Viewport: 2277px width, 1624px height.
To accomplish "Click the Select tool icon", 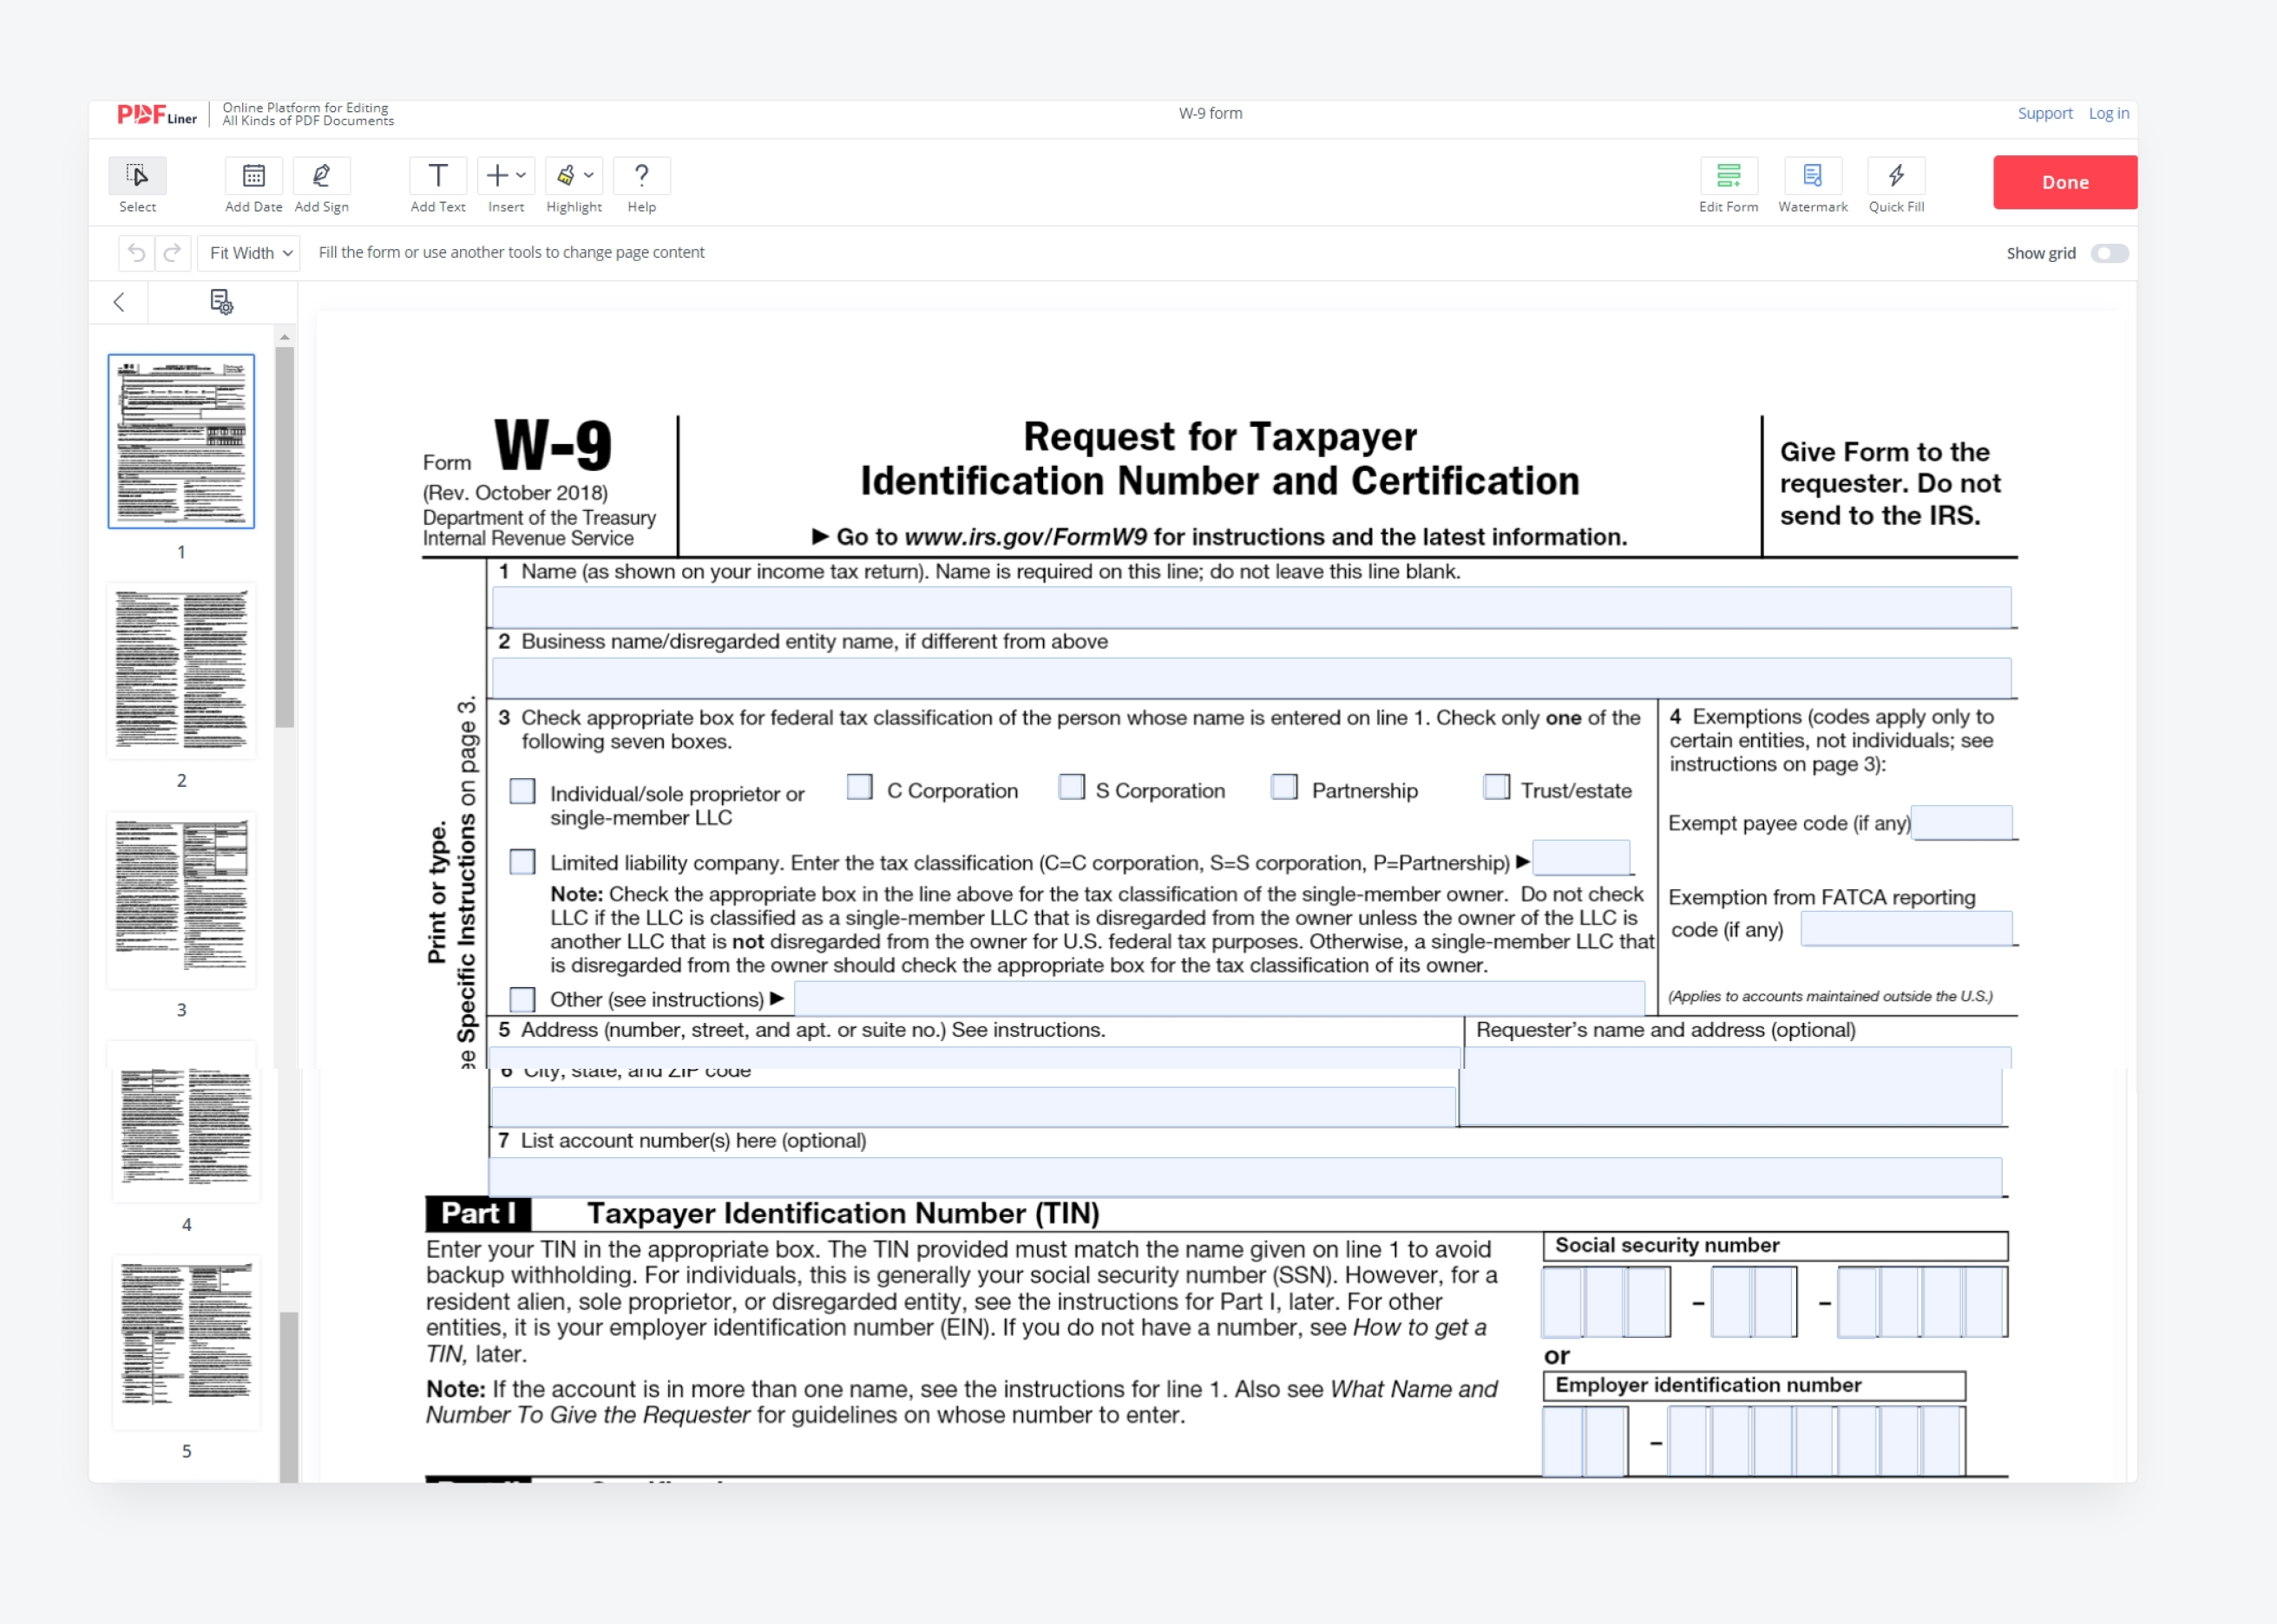I will click(137, 176).
